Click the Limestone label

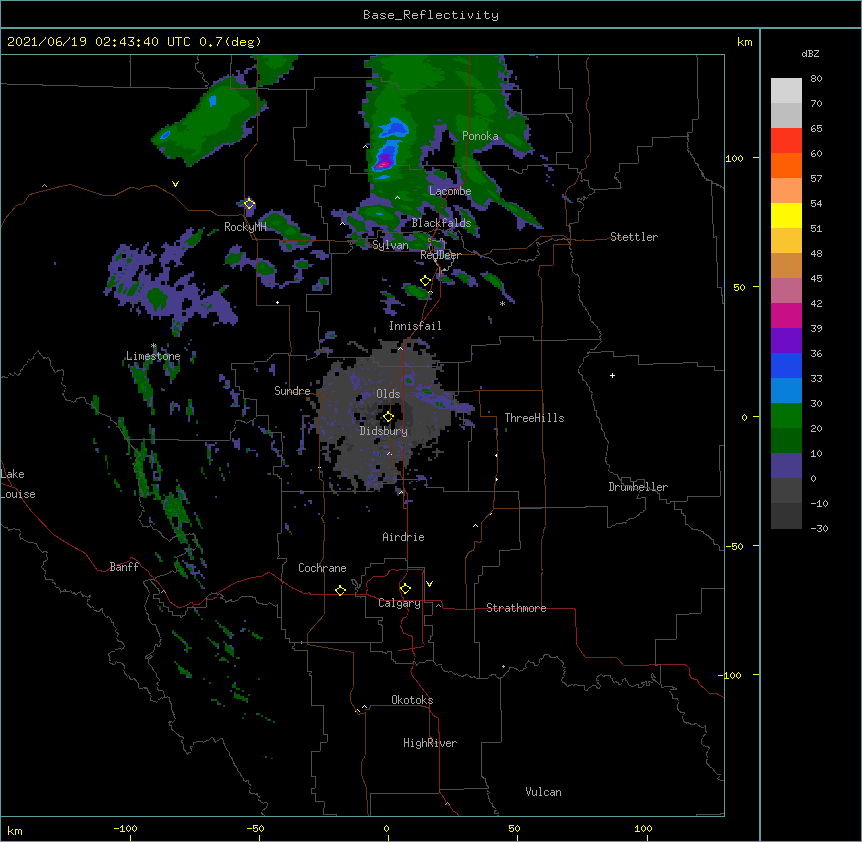[153, 356]
